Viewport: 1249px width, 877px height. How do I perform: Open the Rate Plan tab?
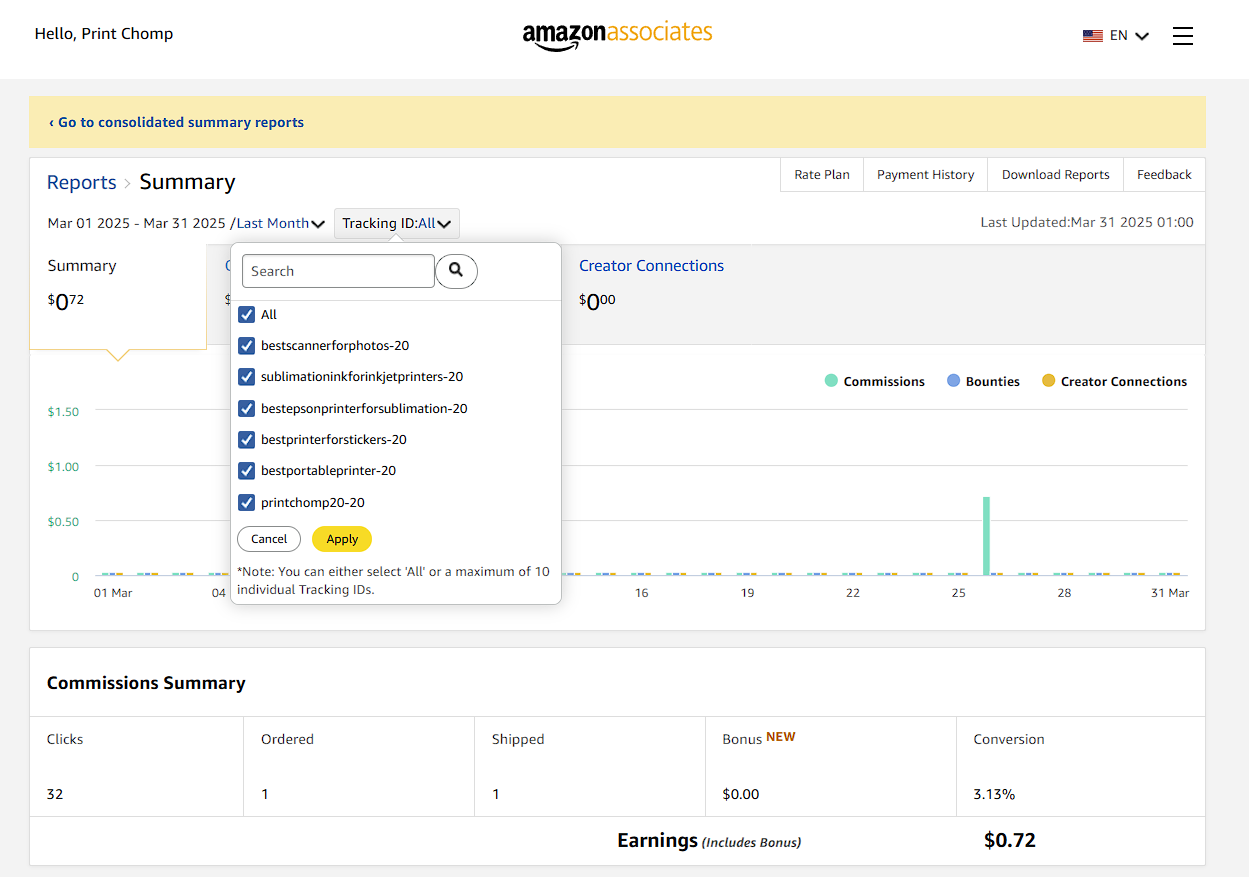pos(822,174)
